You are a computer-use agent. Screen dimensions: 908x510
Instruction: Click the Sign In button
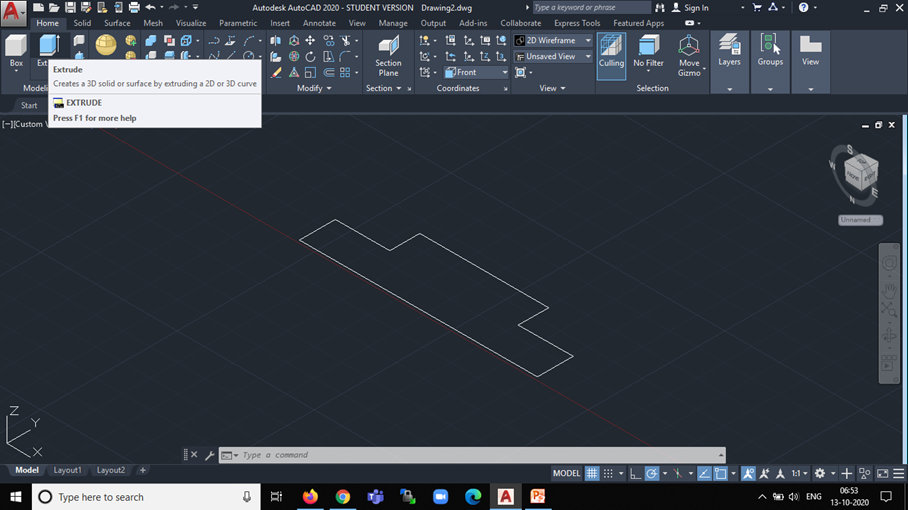tap(690, 8)
